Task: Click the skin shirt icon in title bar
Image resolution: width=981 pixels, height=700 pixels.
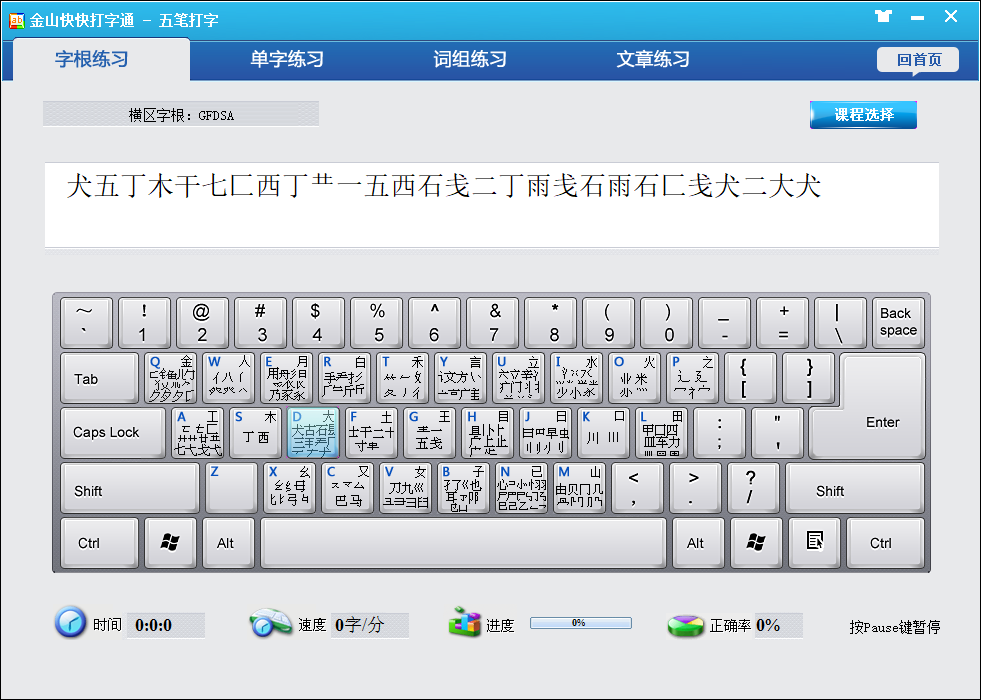Action: click(x=883, y=16)
